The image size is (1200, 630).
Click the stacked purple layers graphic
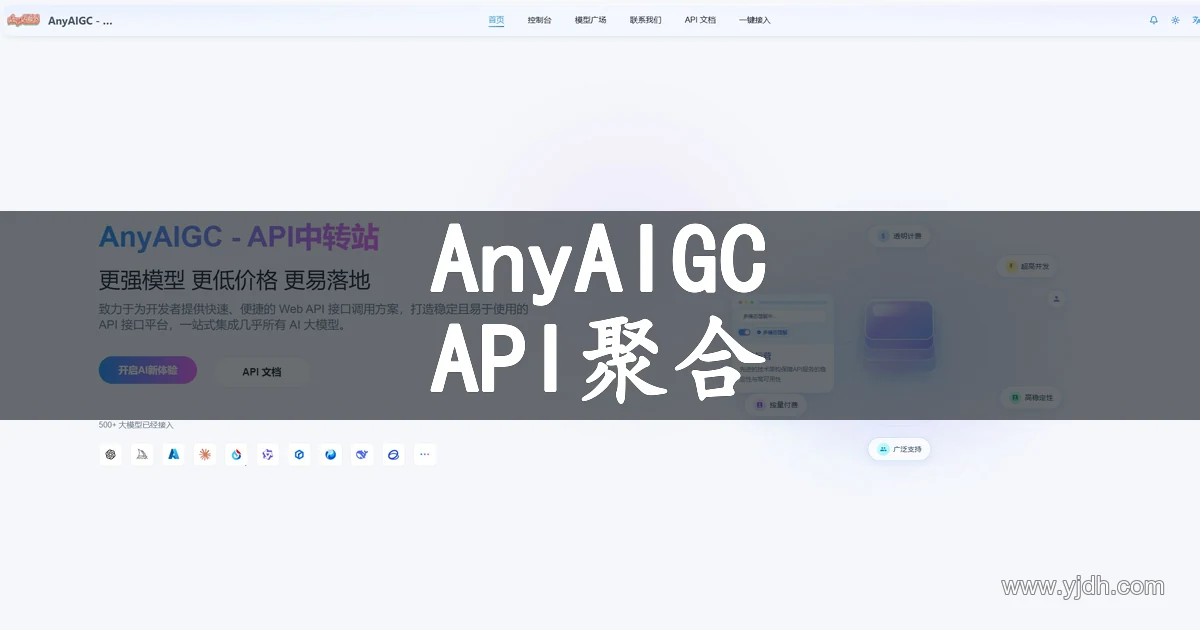coord(899,336)
